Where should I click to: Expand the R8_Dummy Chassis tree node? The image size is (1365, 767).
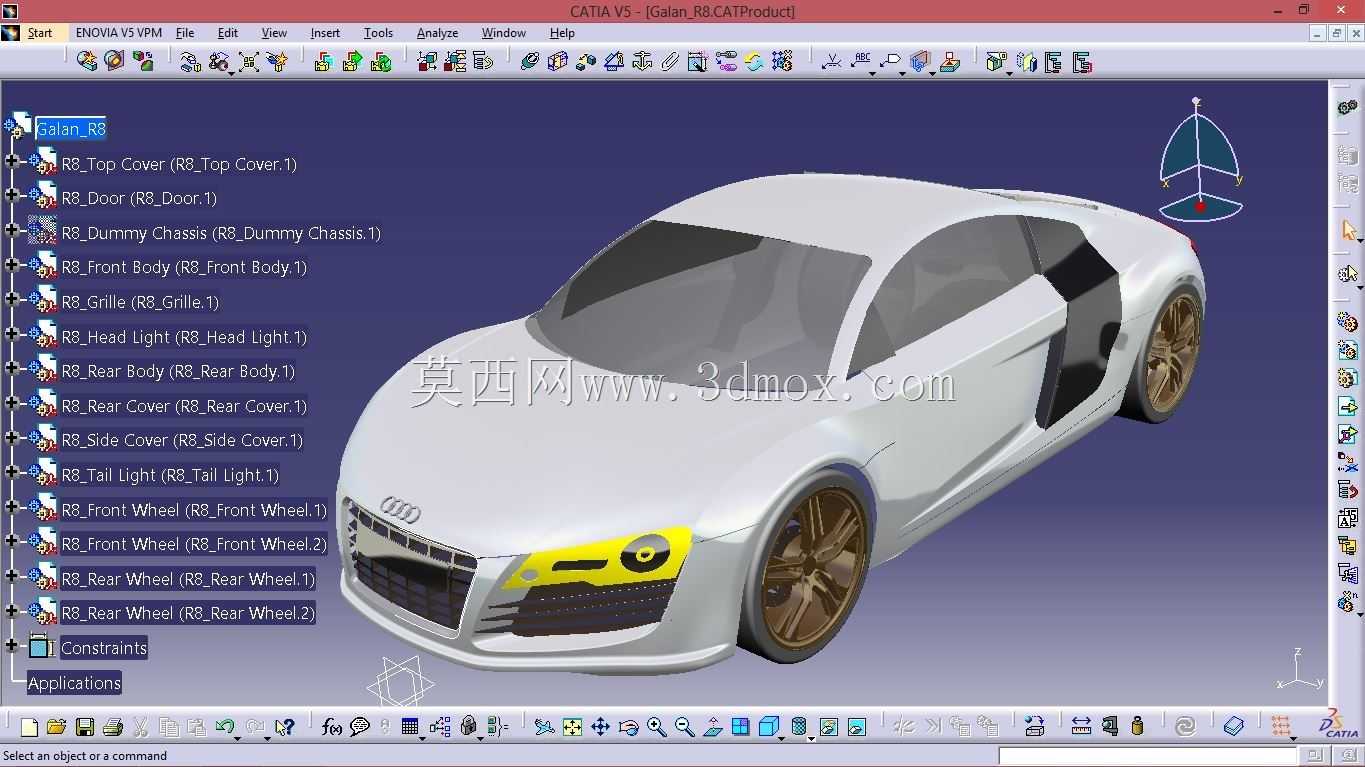click(12, 231)
